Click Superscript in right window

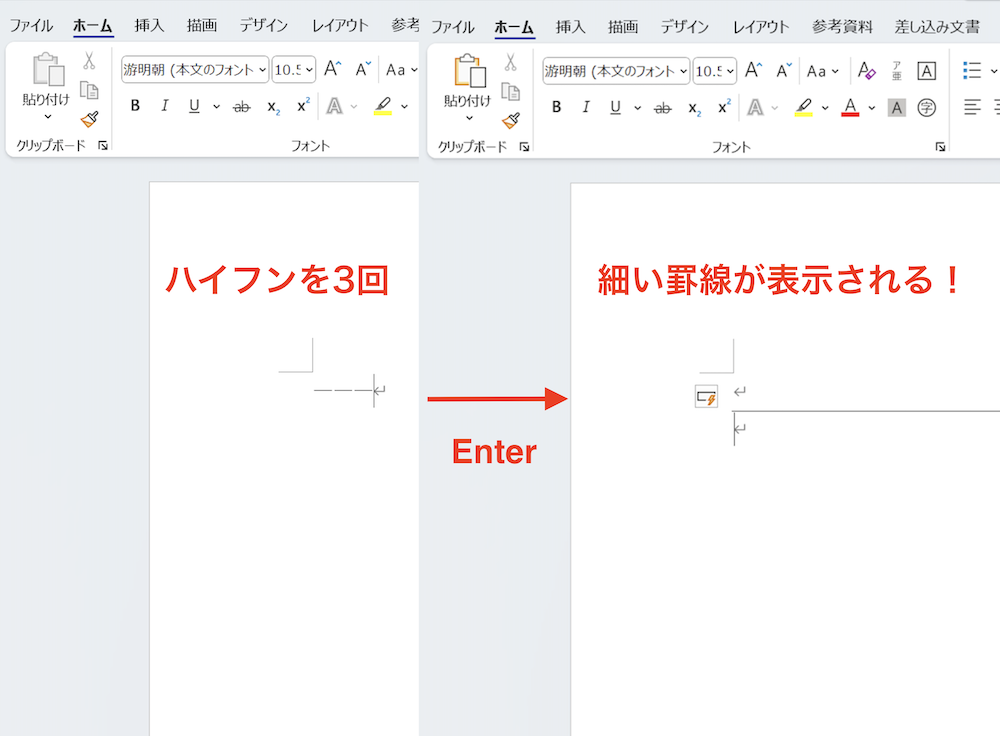click(x=724, y=107)
